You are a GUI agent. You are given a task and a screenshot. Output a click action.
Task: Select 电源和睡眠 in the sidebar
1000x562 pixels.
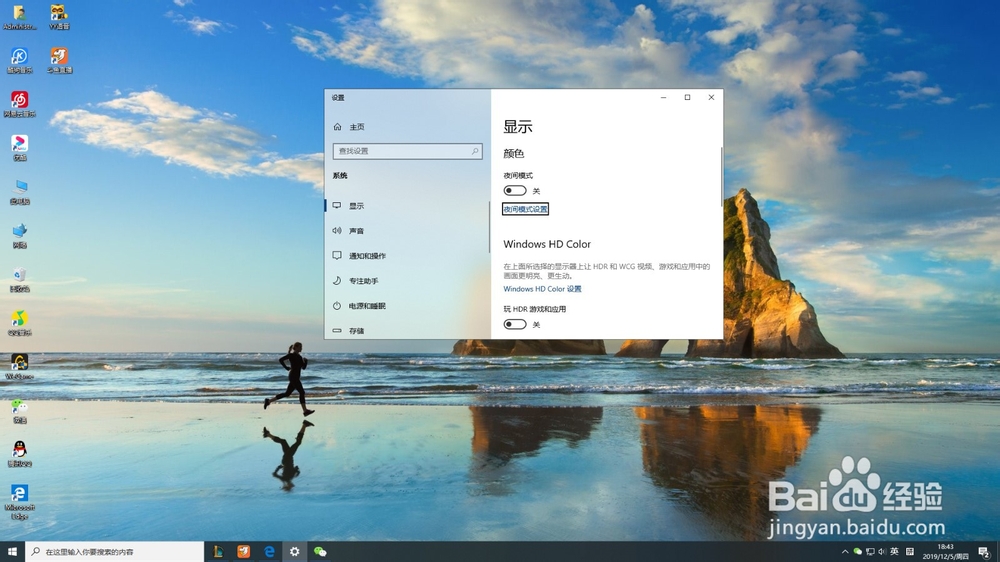[407, 306]
